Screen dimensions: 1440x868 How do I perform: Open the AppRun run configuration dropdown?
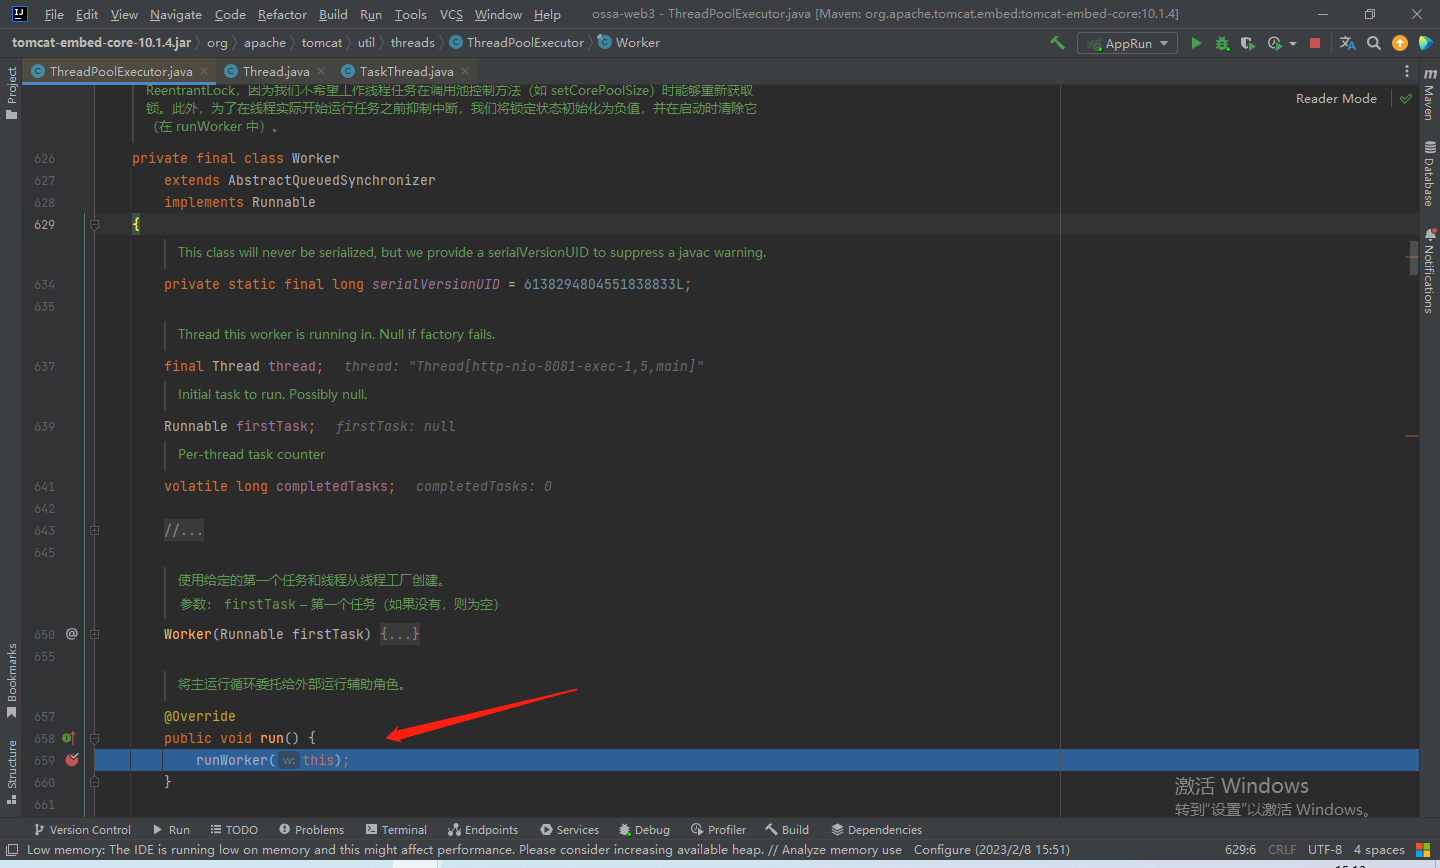[x=1127, y=43]
